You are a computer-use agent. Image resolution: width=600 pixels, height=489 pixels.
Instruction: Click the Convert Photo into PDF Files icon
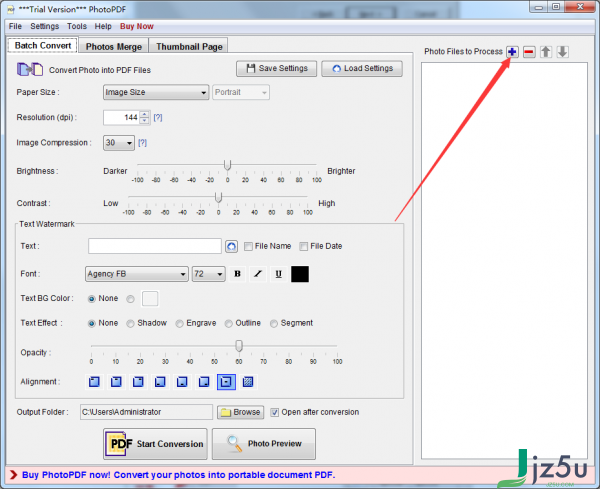coord(30,70)
